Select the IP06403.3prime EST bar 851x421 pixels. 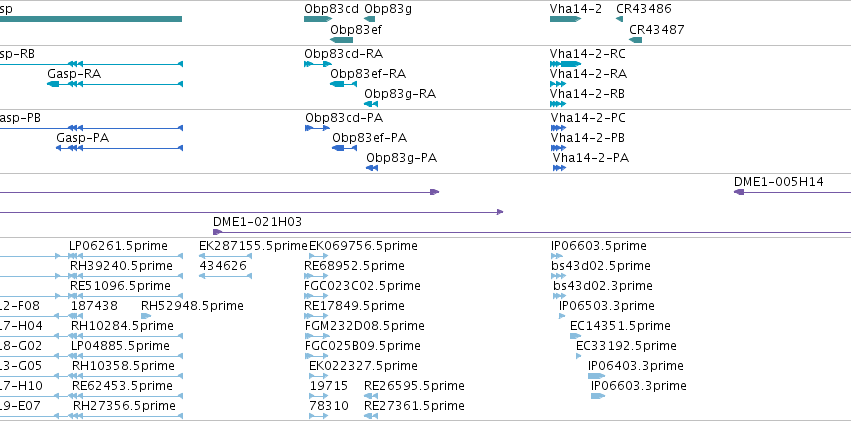coord(596,376)
